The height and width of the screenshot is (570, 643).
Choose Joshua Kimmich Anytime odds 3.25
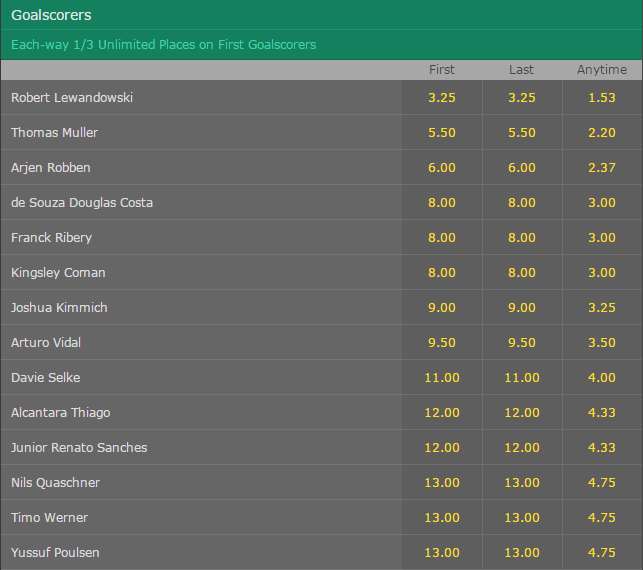[602, 308]
